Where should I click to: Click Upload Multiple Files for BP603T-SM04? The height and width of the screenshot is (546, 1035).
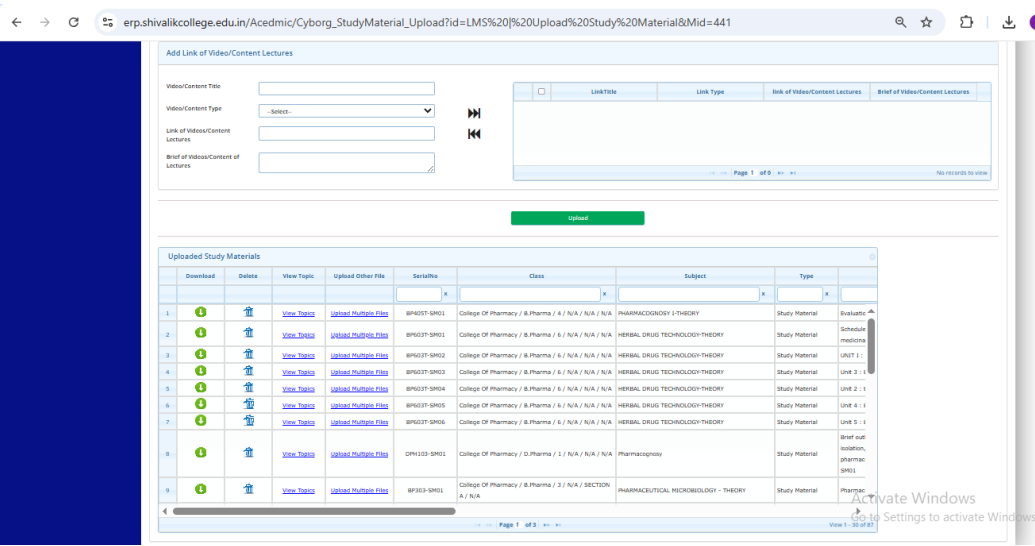[359, 389]
